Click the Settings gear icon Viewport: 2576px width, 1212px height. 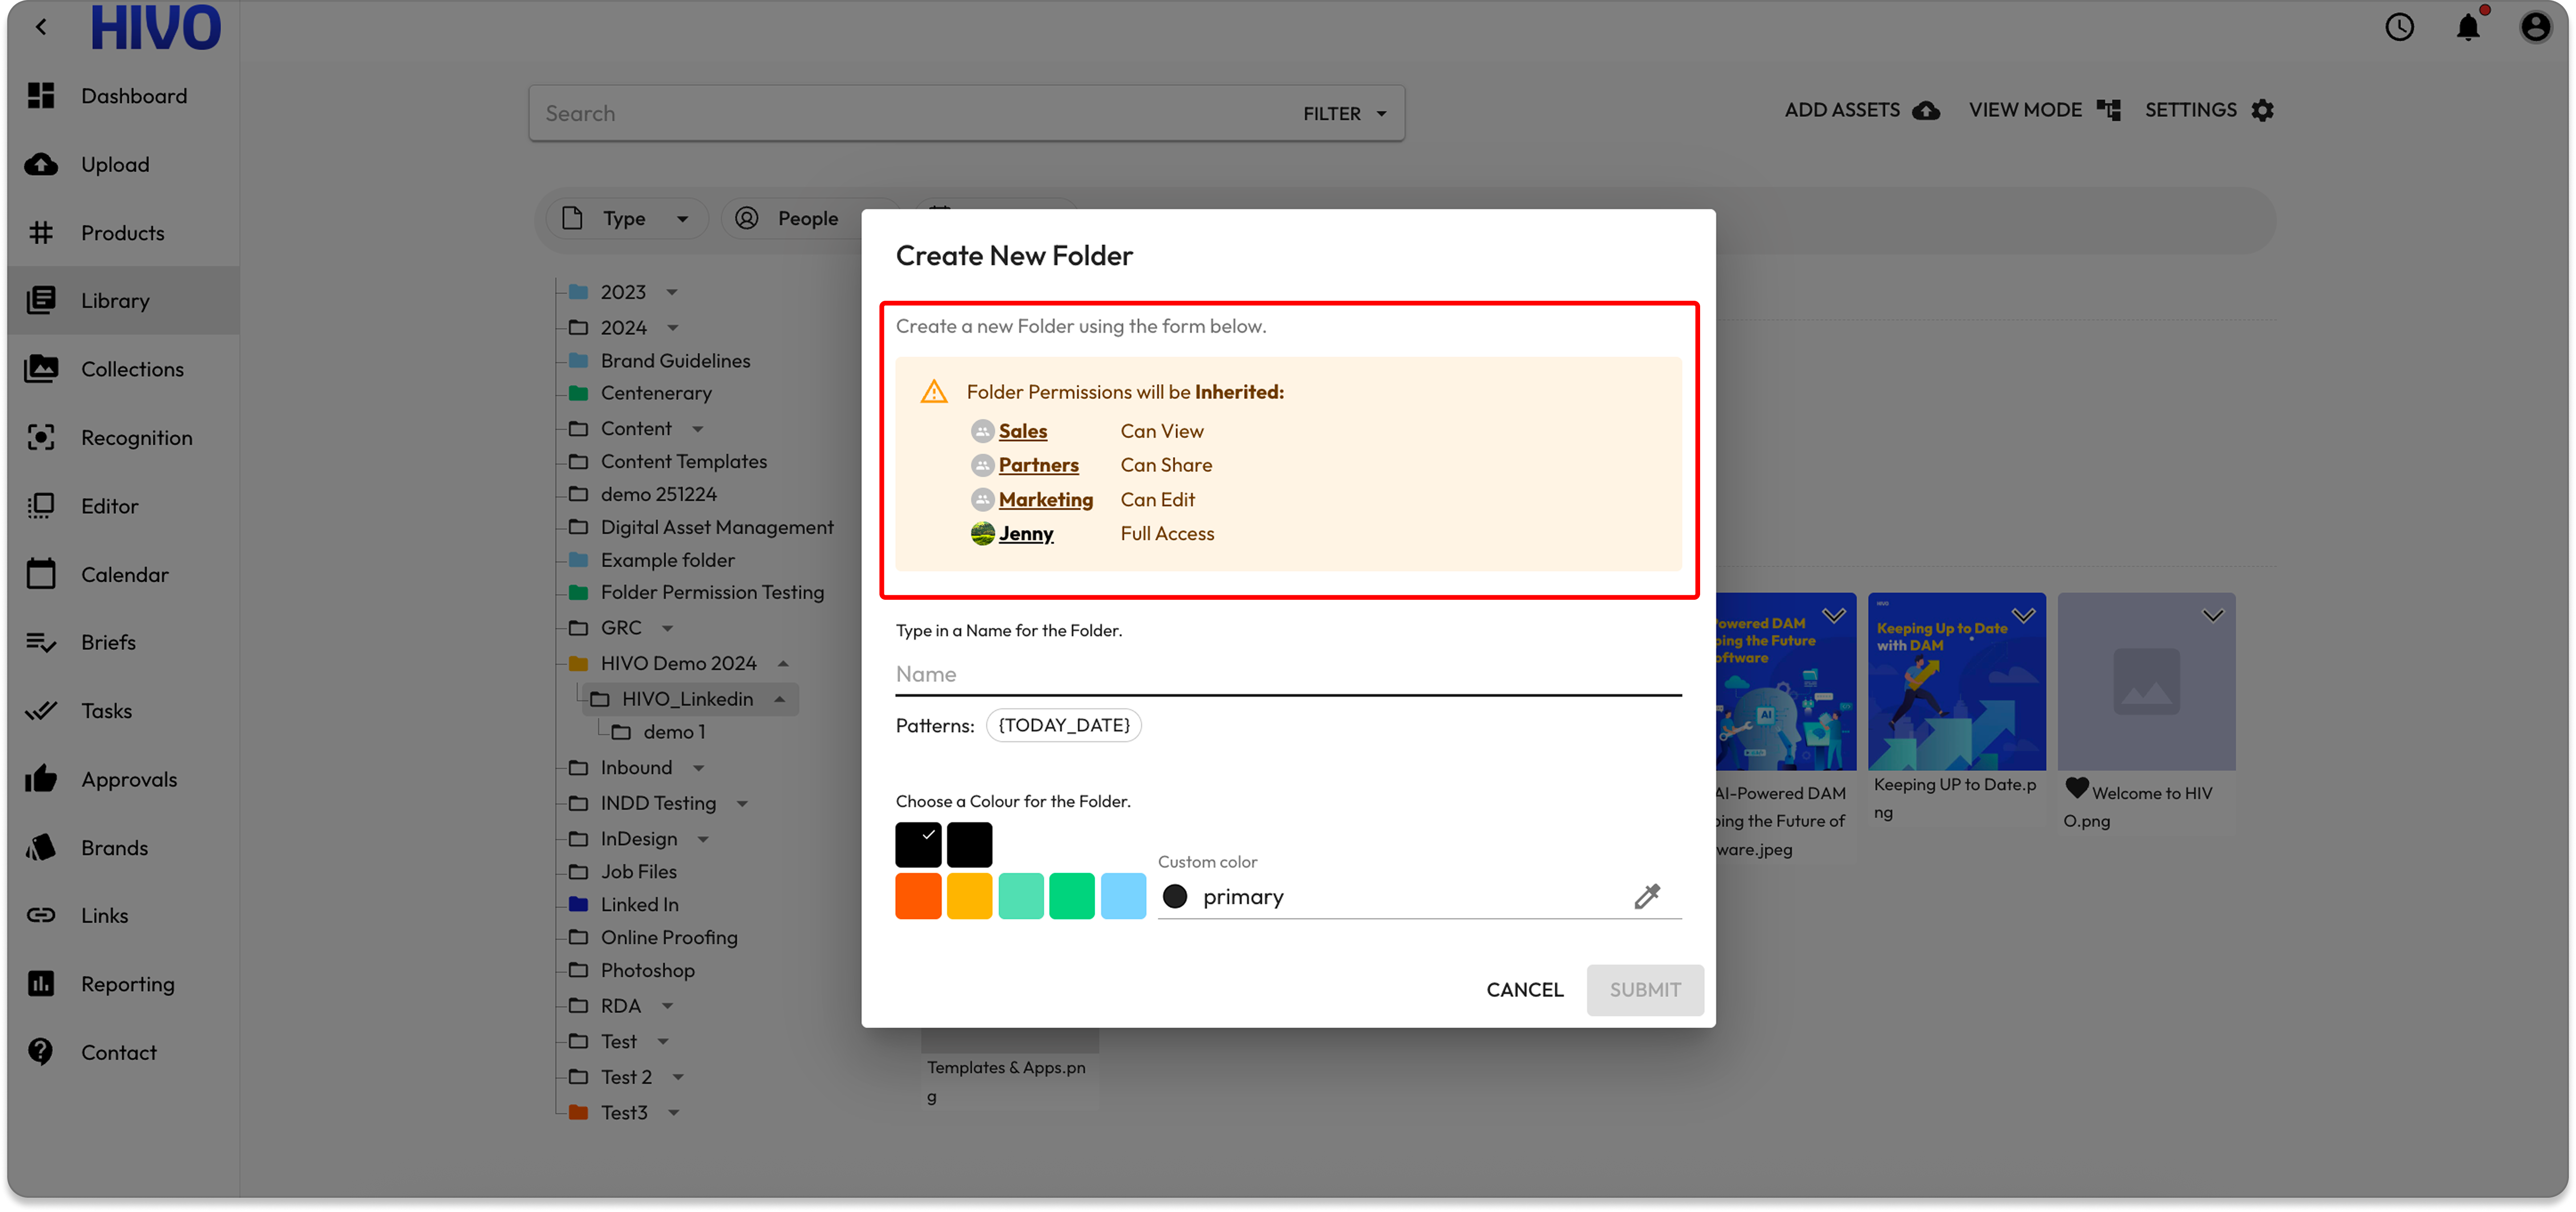tap(2262, 111)
